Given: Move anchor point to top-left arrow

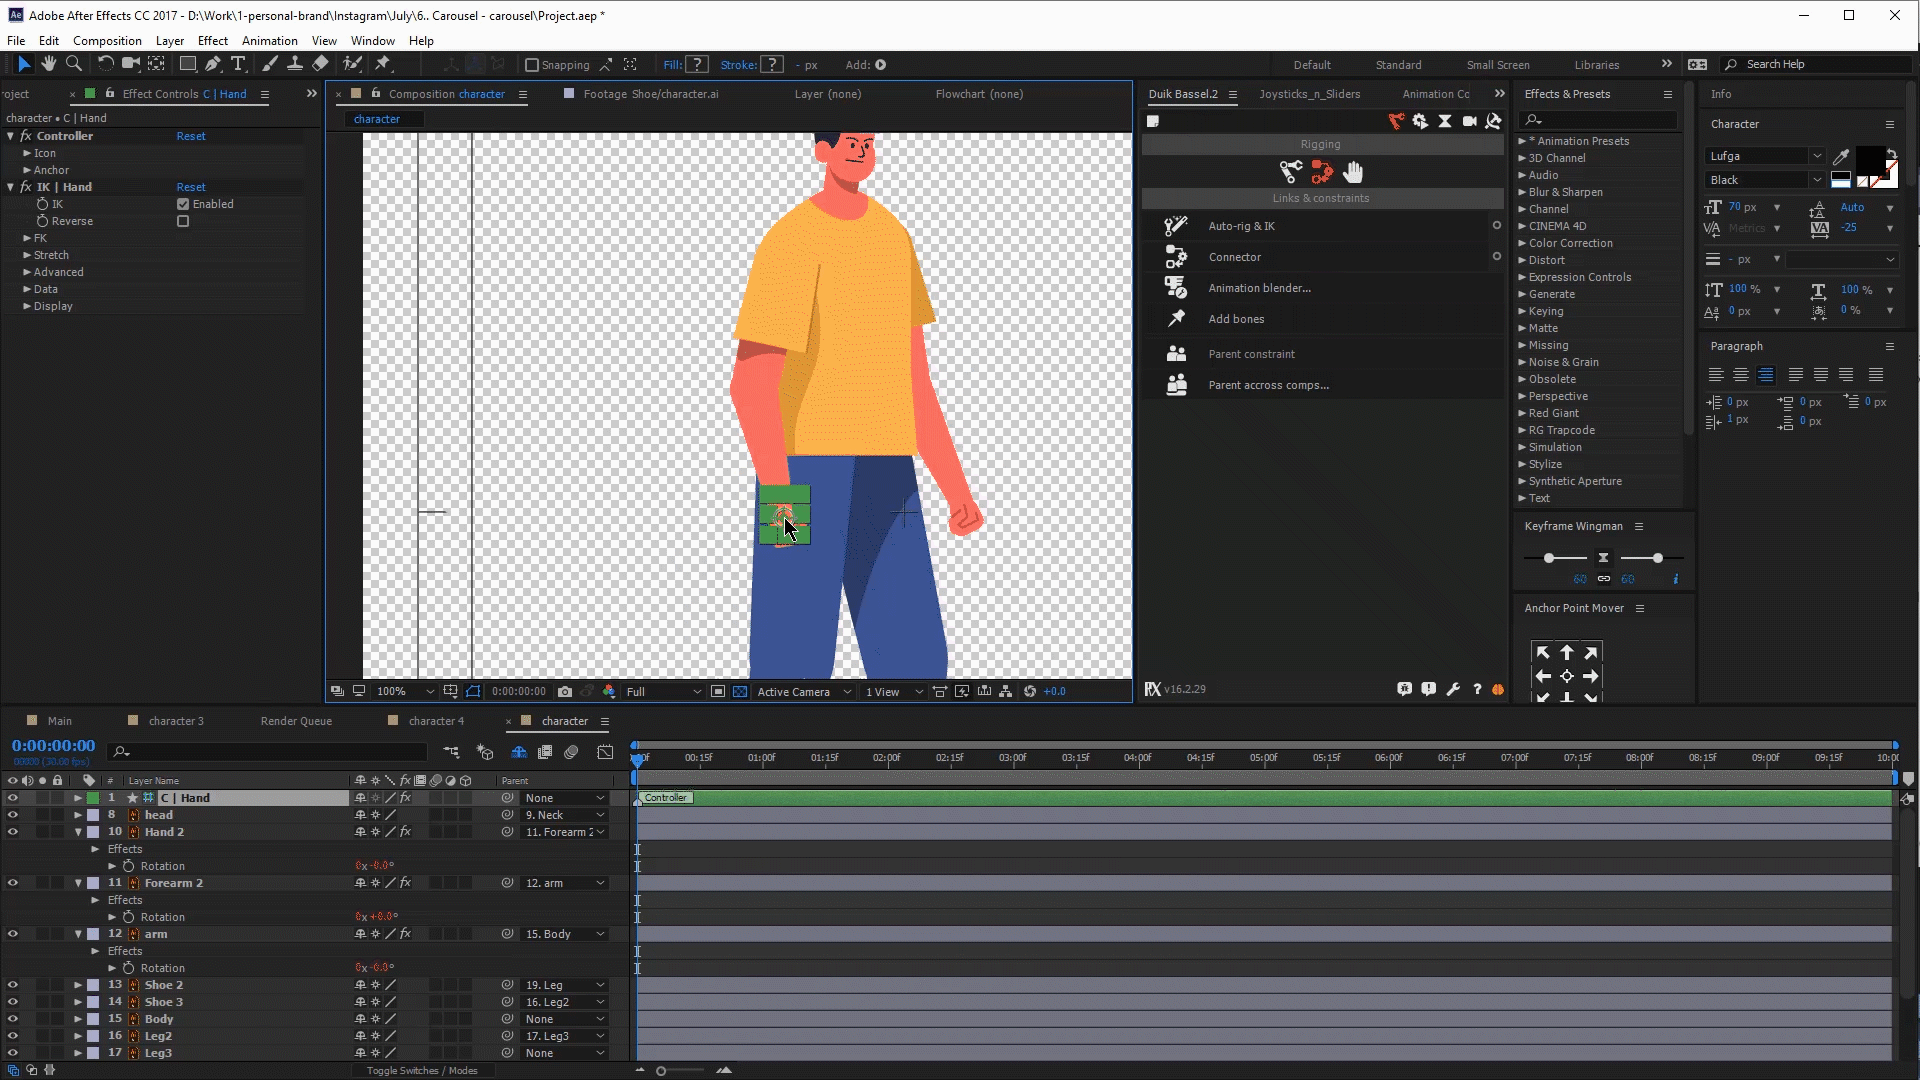Looking at the screenshot, I should tap(1543, 653).
